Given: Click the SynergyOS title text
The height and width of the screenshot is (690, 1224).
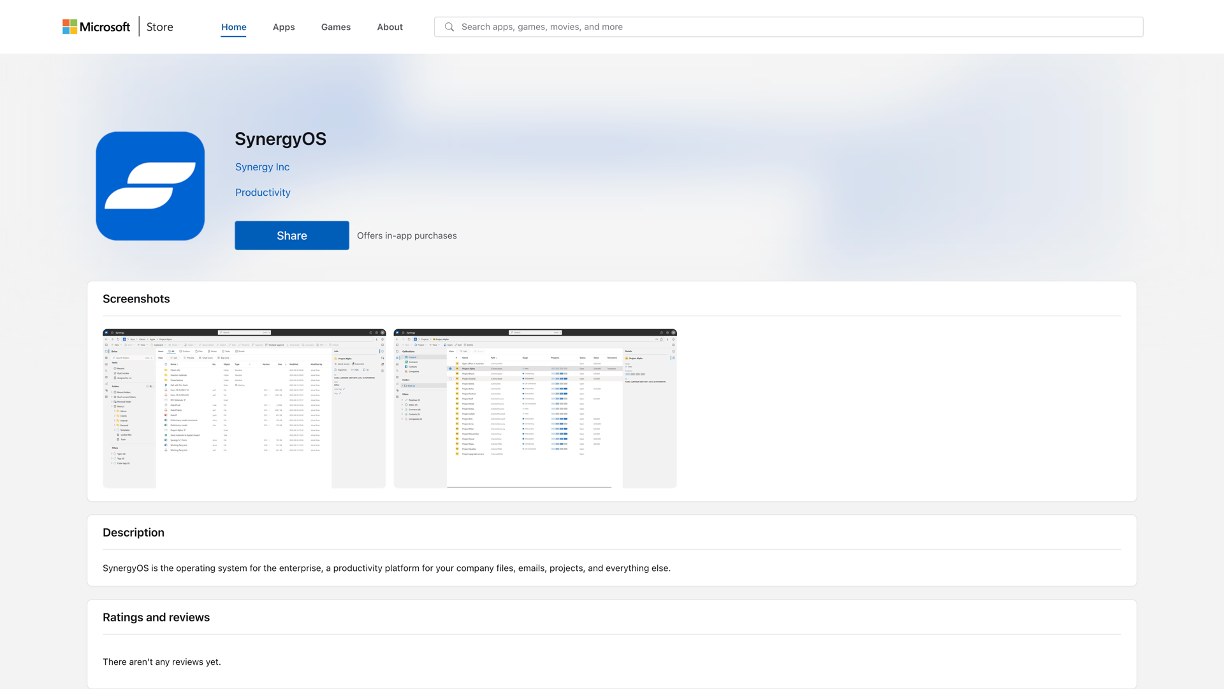Looking at the screenshot, I should 281,139.
